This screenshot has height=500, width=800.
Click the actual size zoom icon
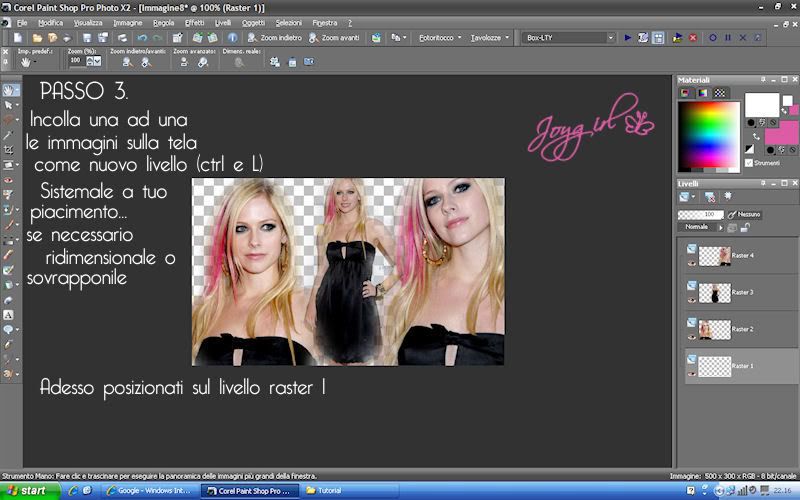(238, 62)
